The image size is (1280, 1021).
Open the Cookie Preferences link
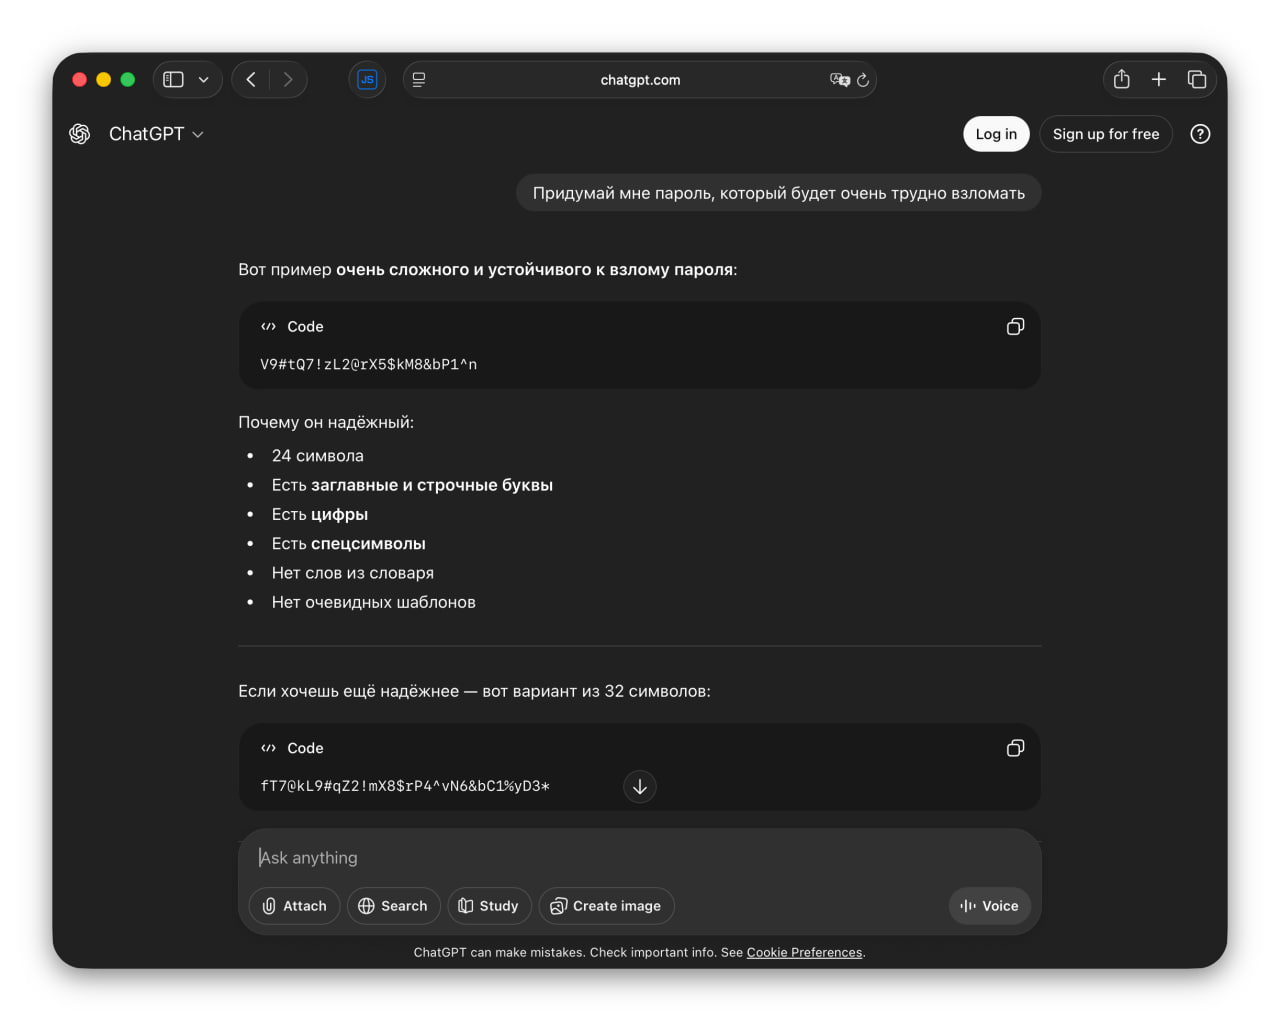pos(804,952)
